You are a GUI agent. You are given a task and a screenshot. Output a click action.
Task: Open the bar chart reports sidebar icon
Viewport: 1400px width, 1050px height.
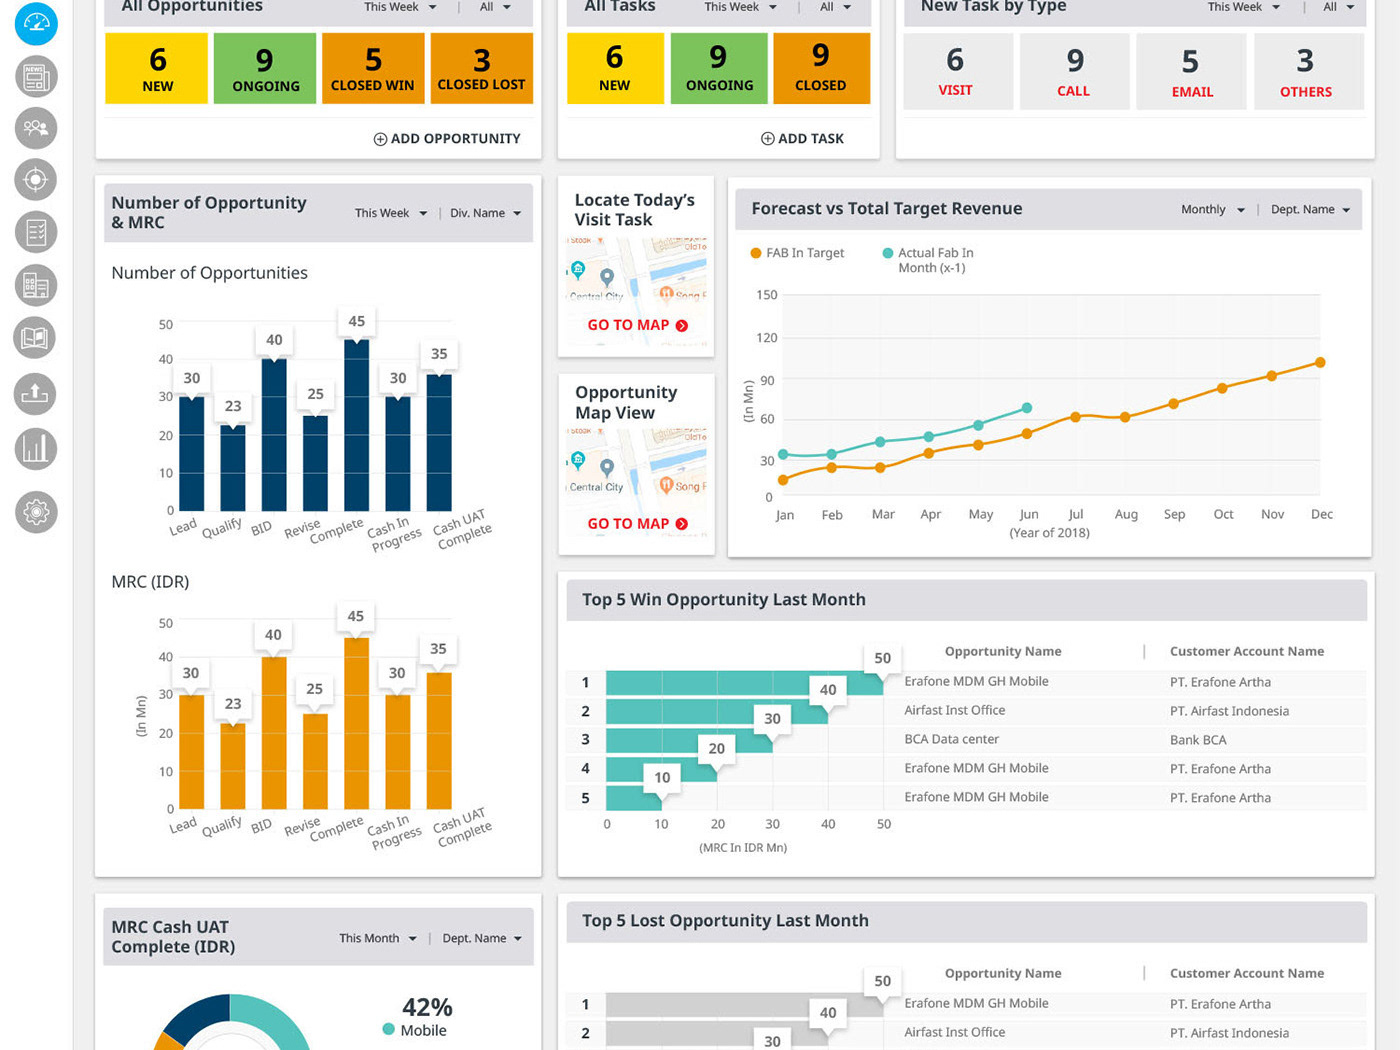(36, 449)
